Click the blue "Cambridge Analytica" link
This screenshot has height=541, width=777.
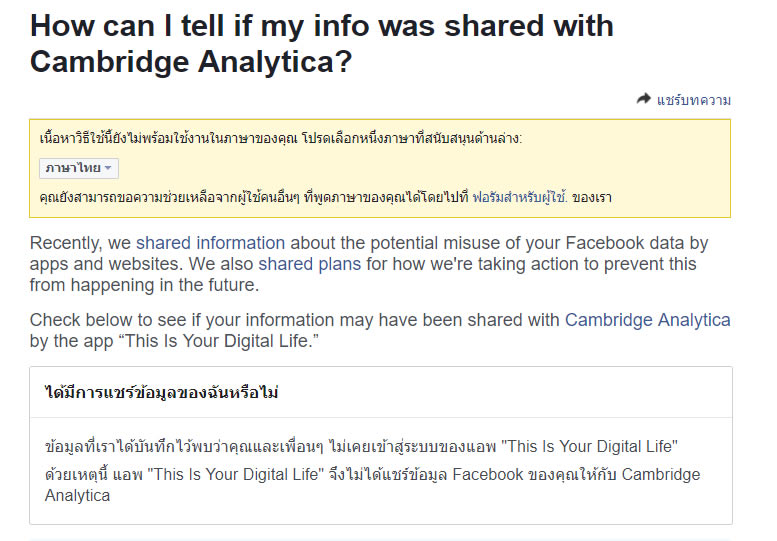coord(647,320)
